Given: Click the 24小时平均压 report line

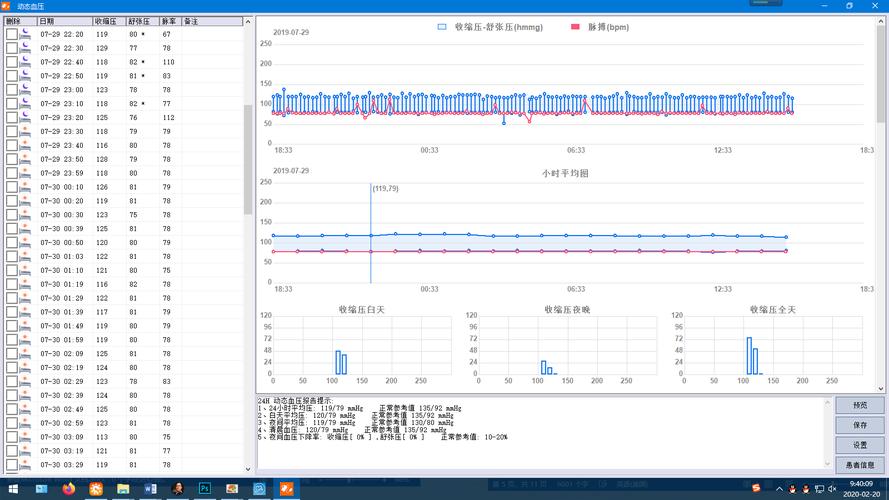Looking at the screenshot, I should [359, 408].
